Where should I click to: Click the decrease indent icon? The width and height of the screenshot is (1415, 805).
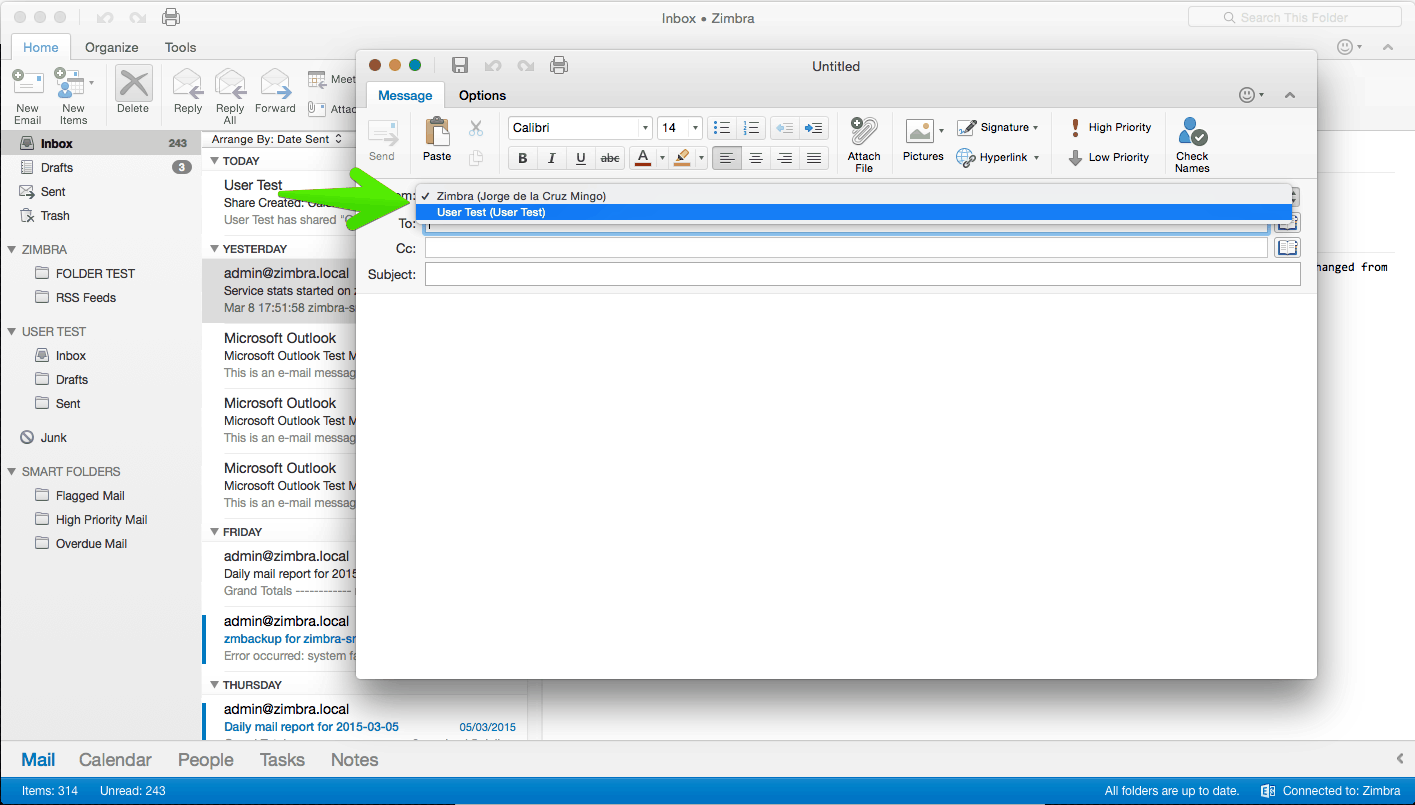click(784, 128)
